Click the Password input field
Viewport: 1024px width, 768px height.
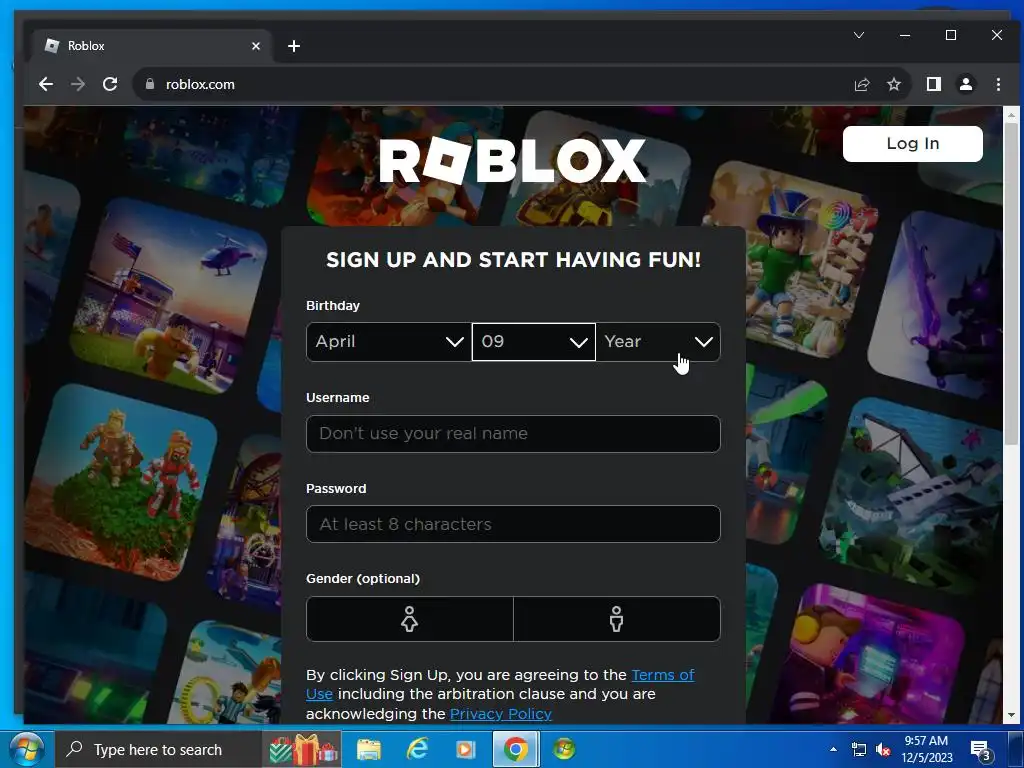tap(513, 524)
